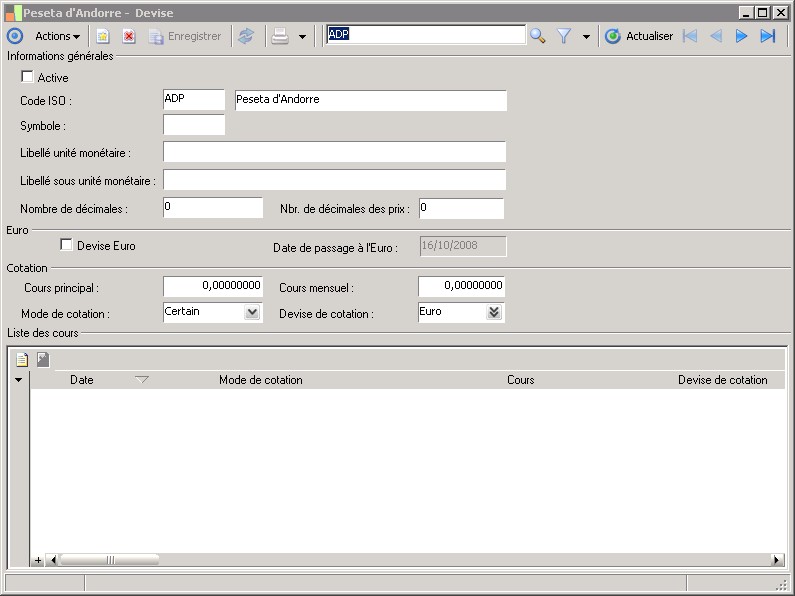The width and height of the screenshot is (795, 596).
Task: Open the Mode de cotation dropdown
Action: click(x=252, y=312)
